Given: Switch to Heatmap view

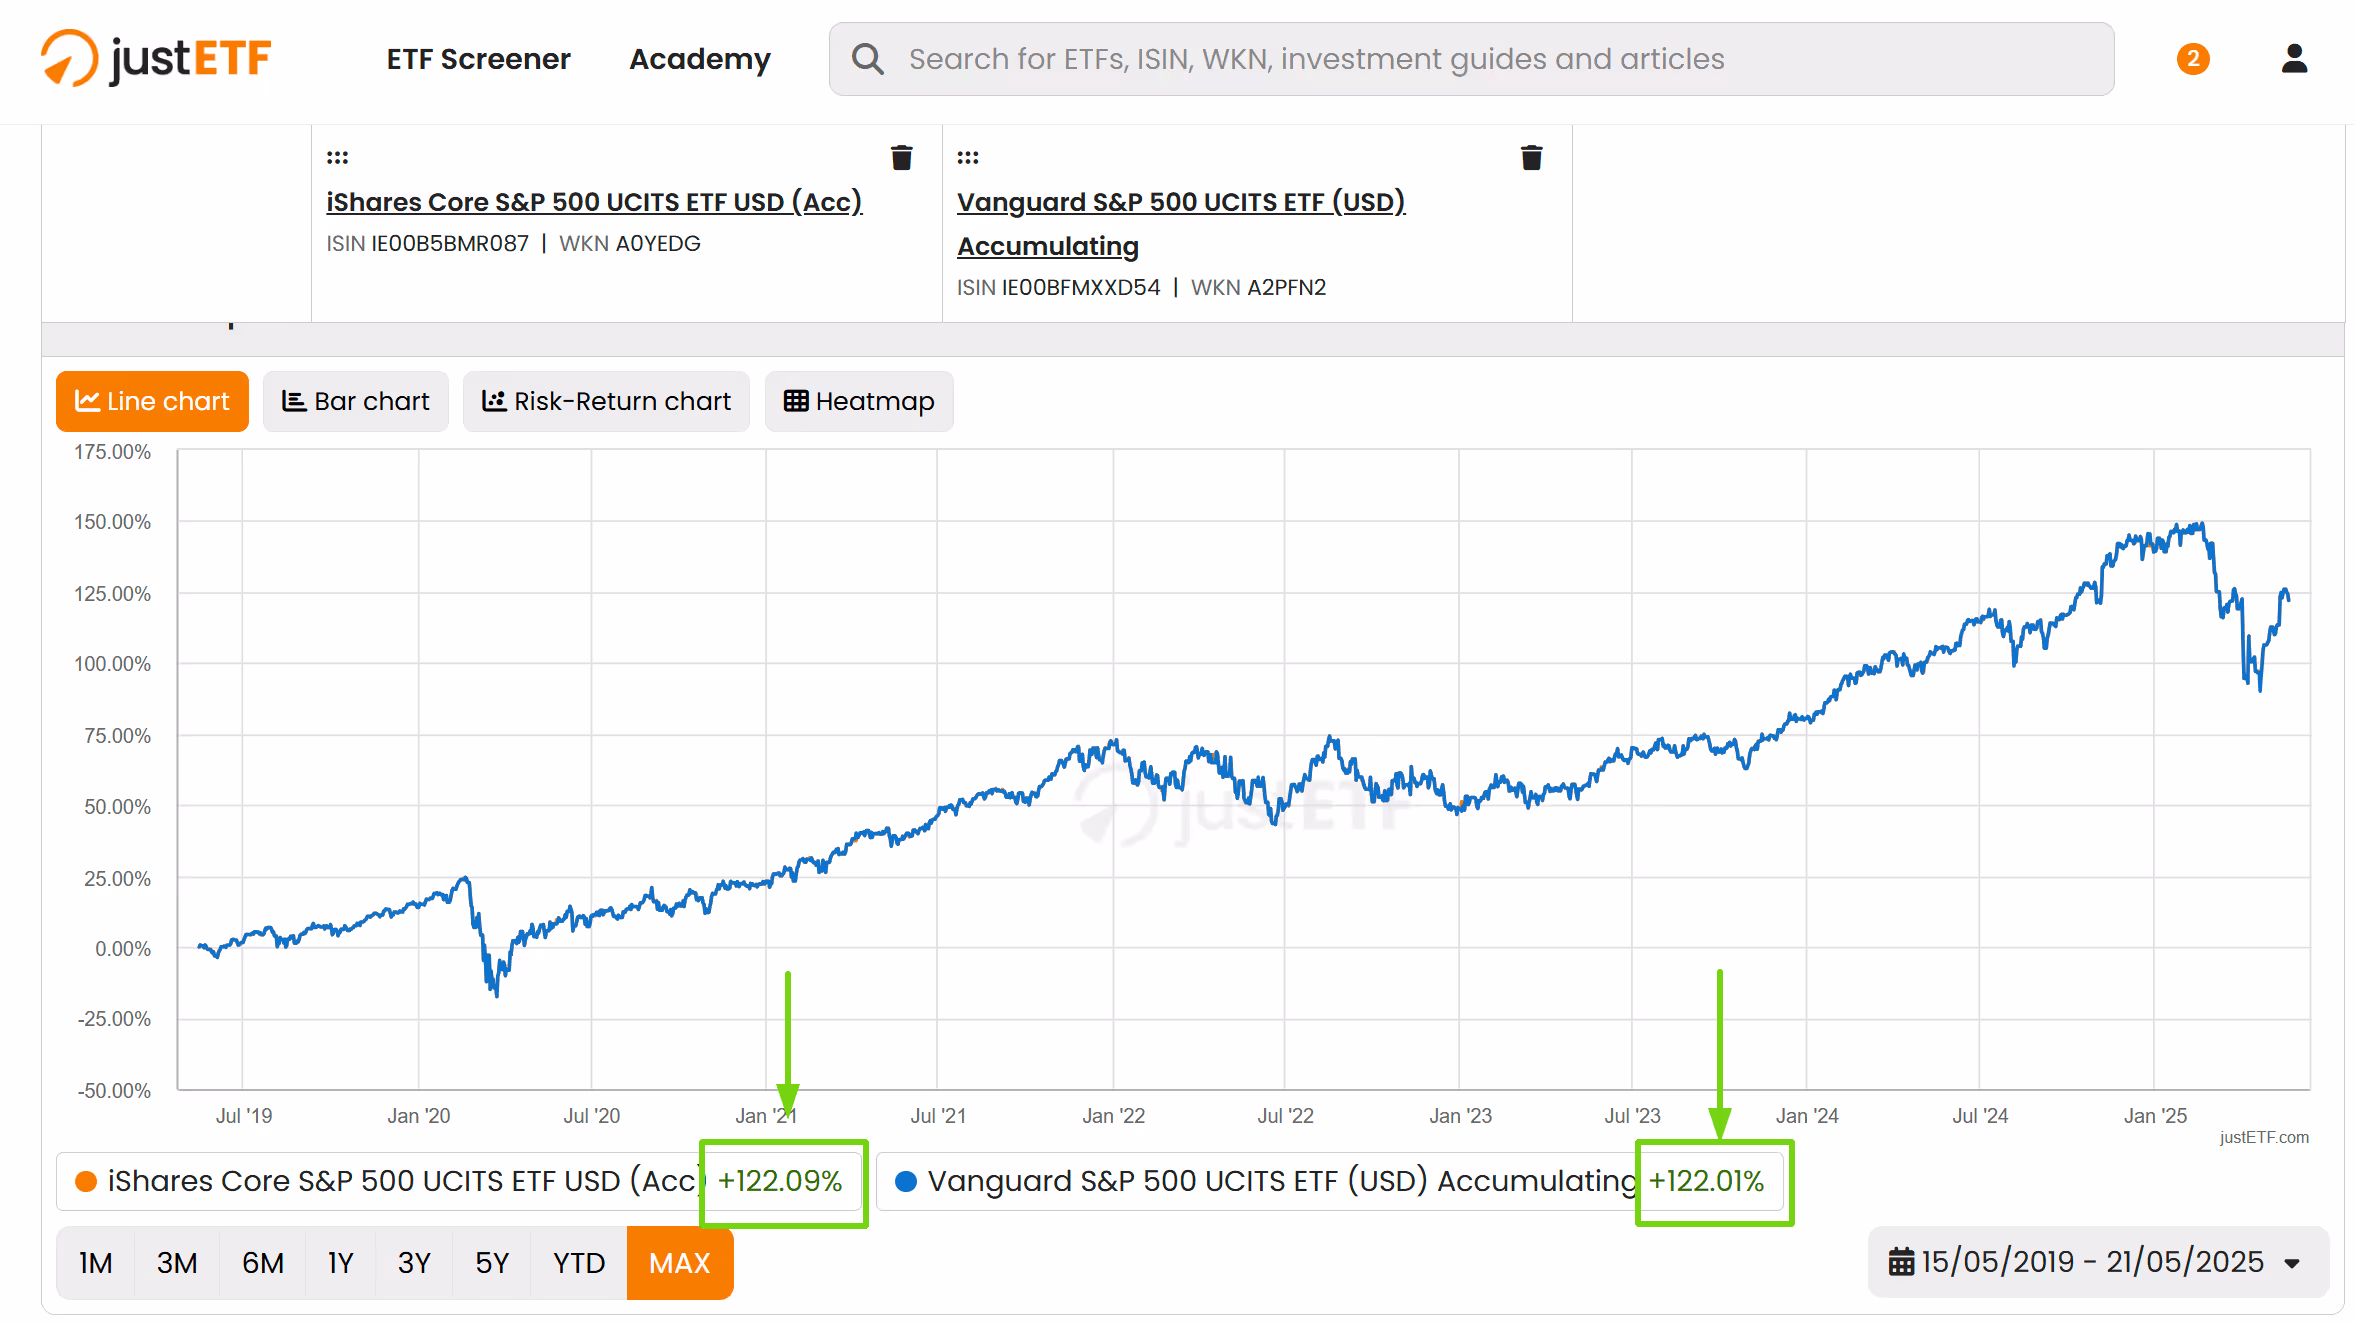Looking at the screenshot, I should (x=859, y=401).
